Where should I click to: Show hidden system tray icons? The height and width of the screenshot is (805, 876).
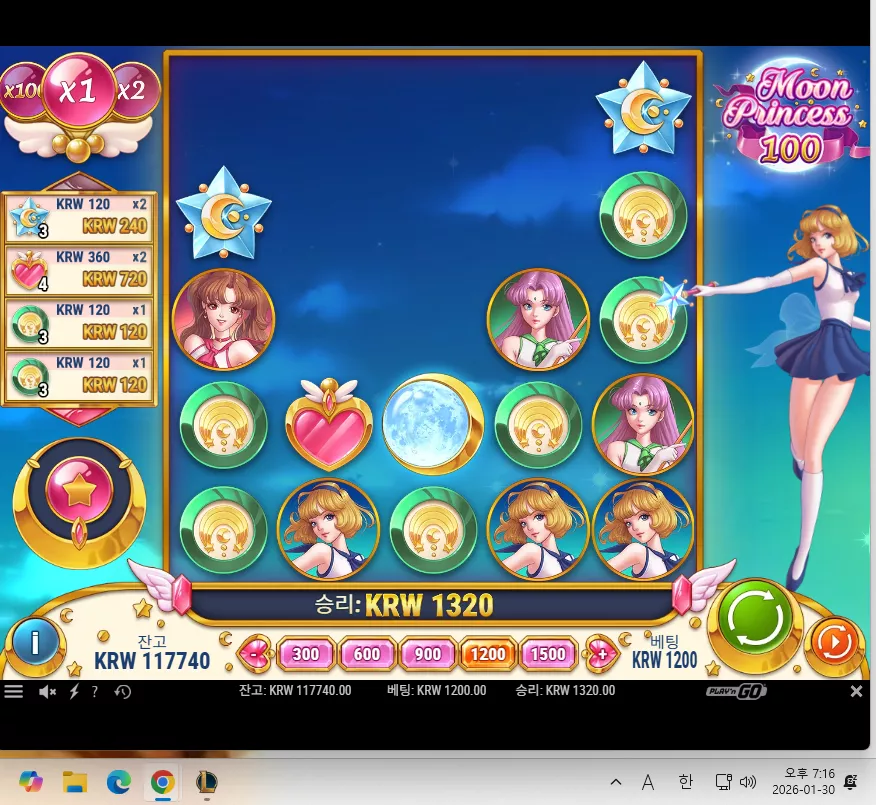pyautogui.click(x=616, y=782)
